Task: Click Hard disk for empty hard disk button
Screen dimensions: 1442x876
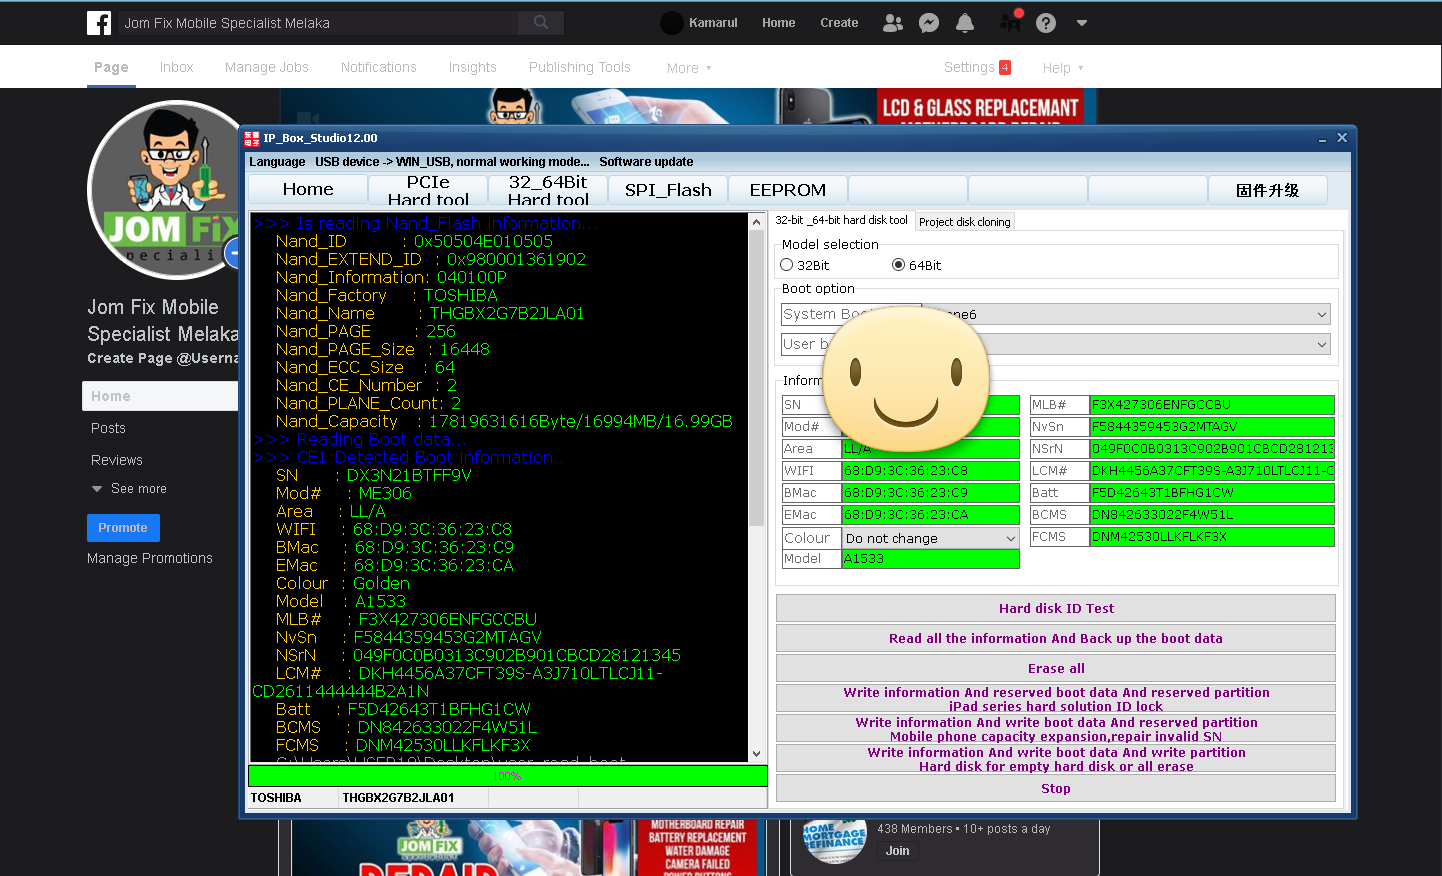Action: tap(1056, 758)
